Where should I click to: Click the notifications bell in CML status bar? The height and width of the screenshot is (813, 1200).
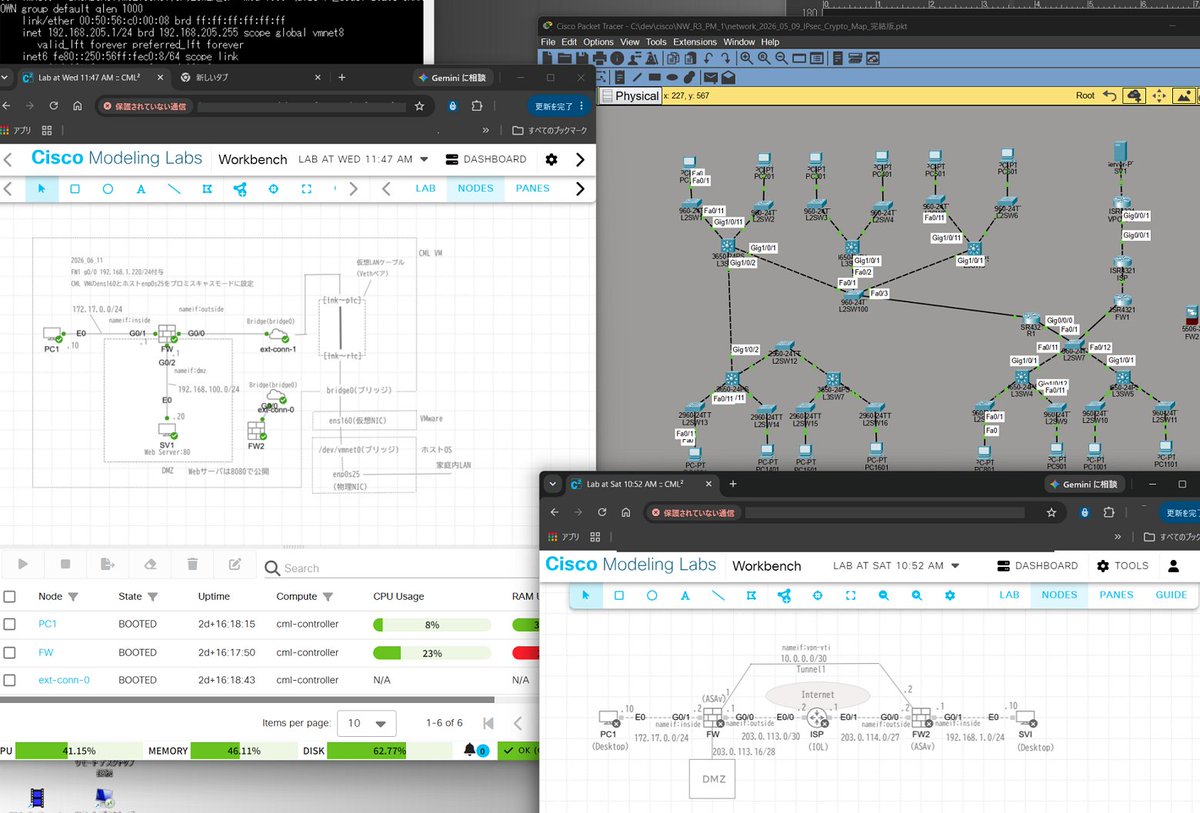click(471, 750)
